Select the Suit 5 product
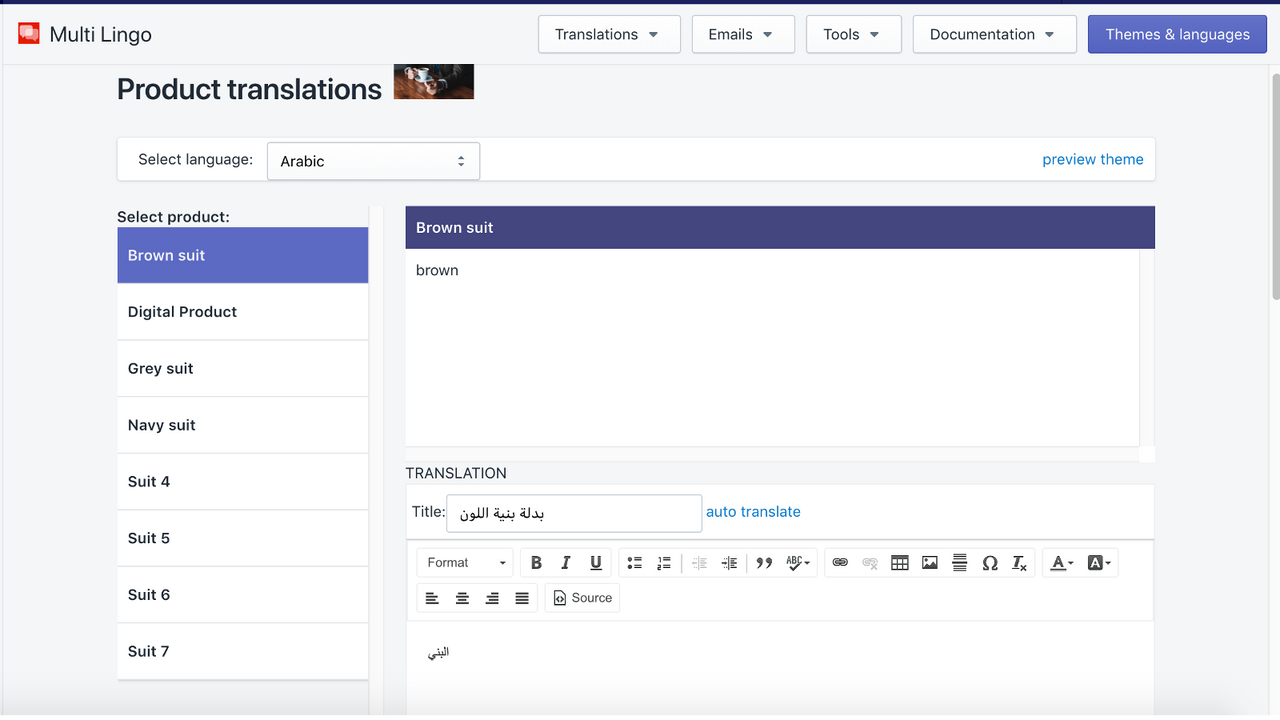Image resolution: width=1280 pixels, height=720 pixels. [243, 538]
